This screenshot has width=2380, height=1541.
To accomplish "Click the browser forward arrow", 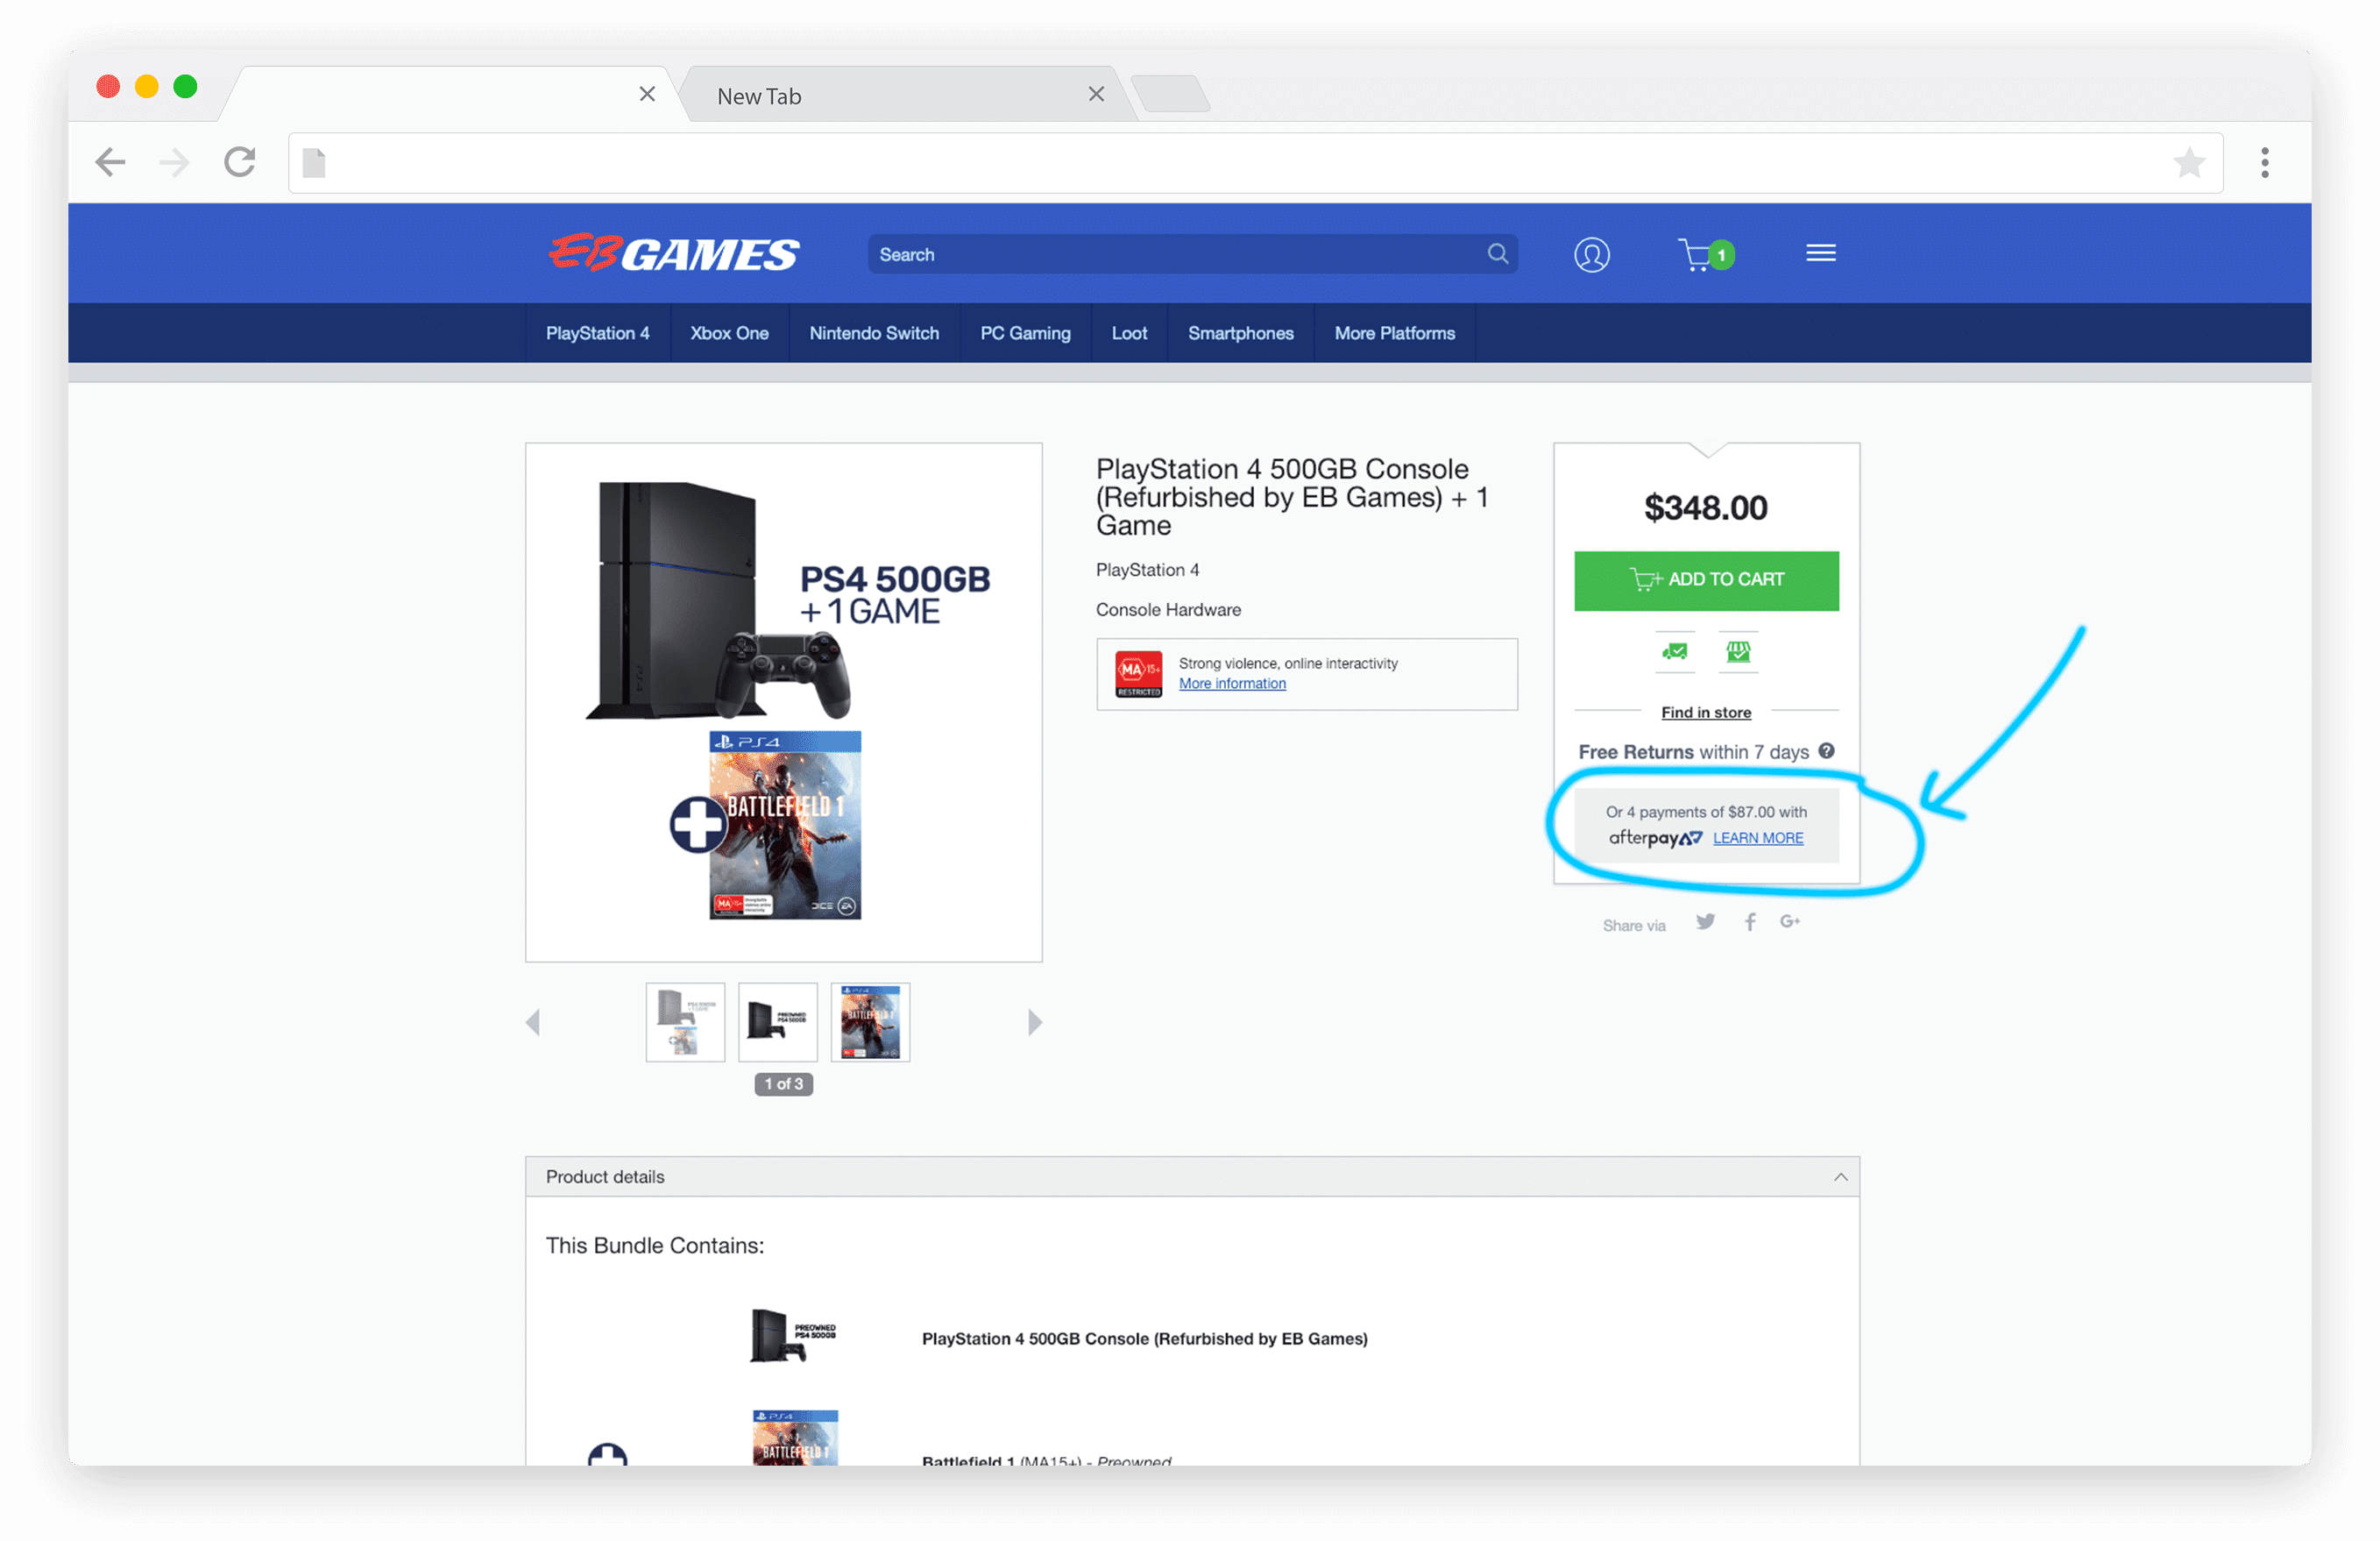I will tap(174, 162).
